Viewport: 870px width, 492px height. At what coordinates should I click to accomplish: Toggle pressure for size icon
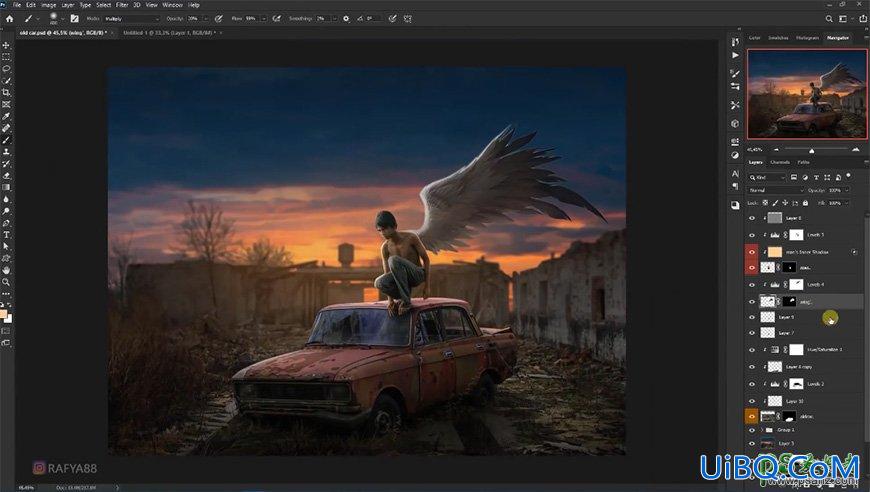pos(393,18)
